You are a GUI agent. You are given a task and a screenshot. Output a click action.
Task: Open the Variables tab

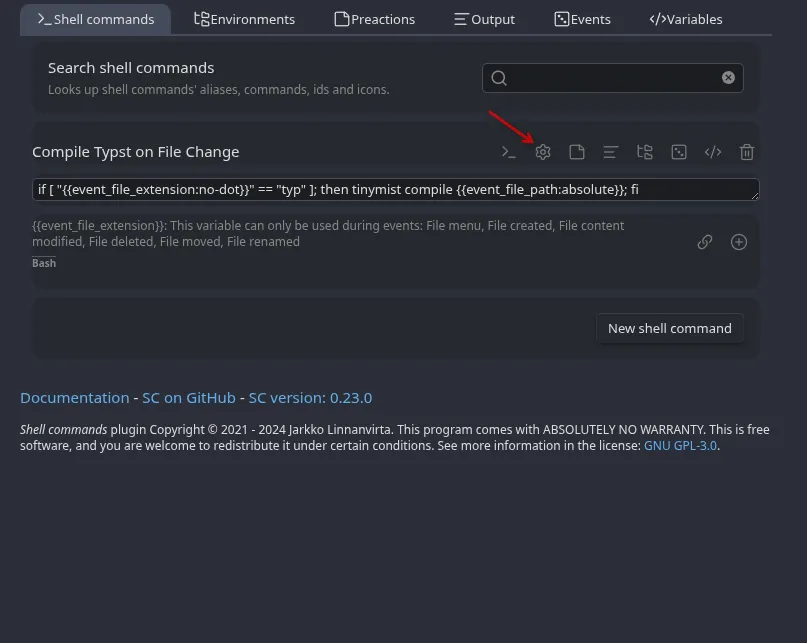pyautogui.click(x=686, y=19)
